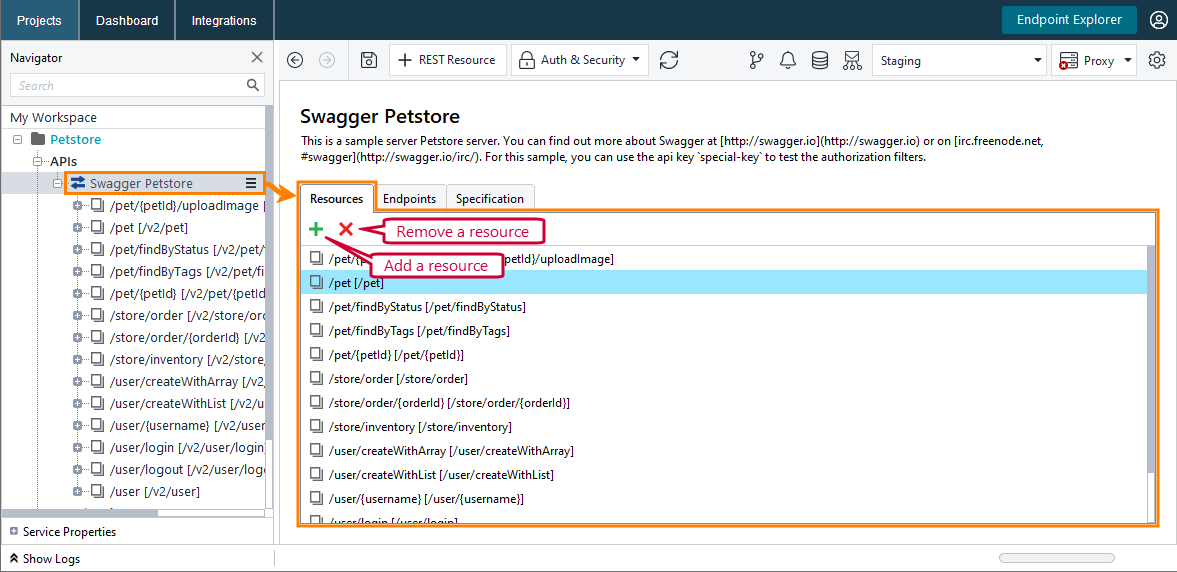This screenshot has width=1177, height=572.
Task: Open the git branch icon
Action: [x=756, y=60]
